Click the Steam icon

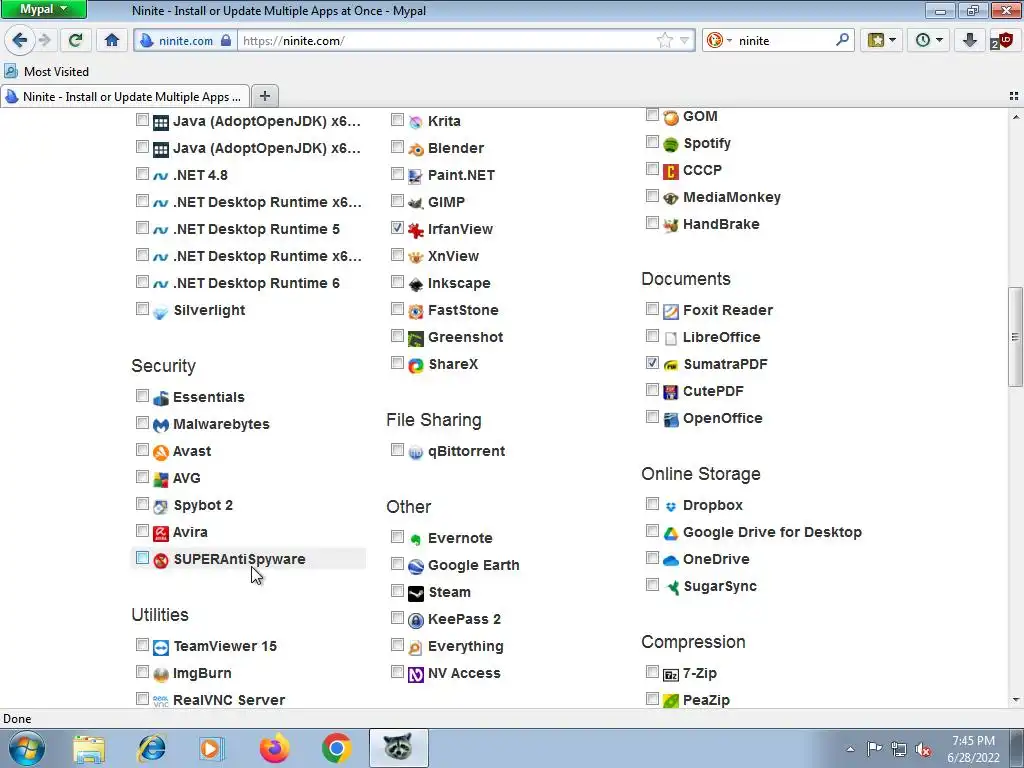coord(415,593)
